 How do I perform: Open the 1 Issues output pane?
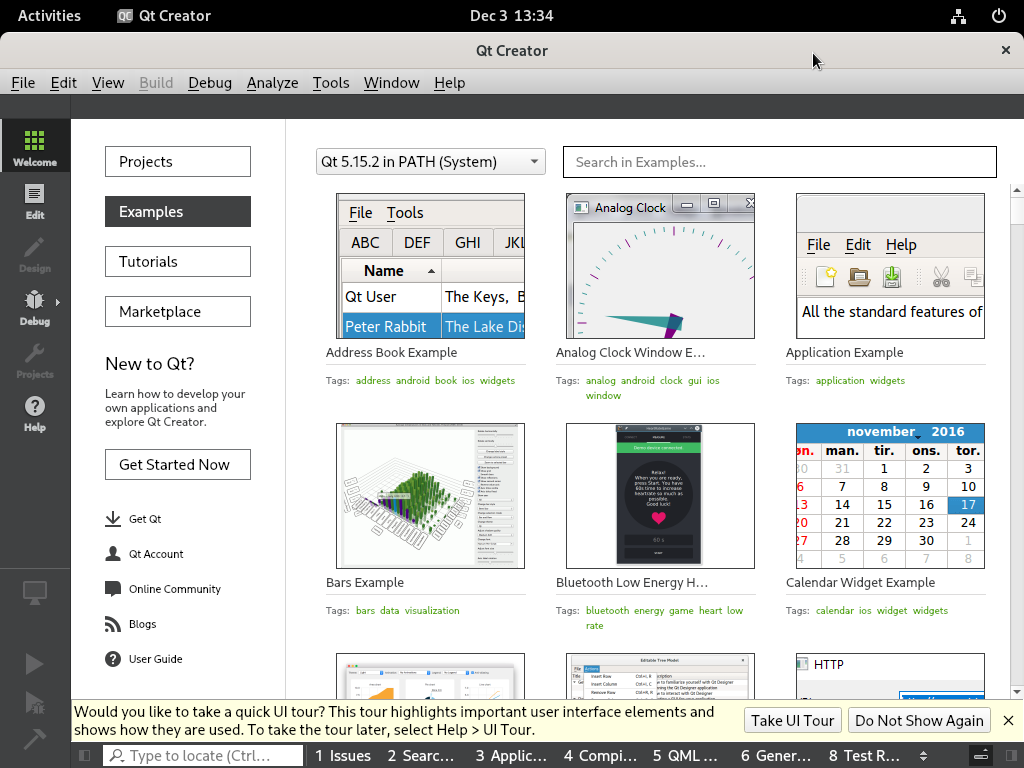pos(343,756)
